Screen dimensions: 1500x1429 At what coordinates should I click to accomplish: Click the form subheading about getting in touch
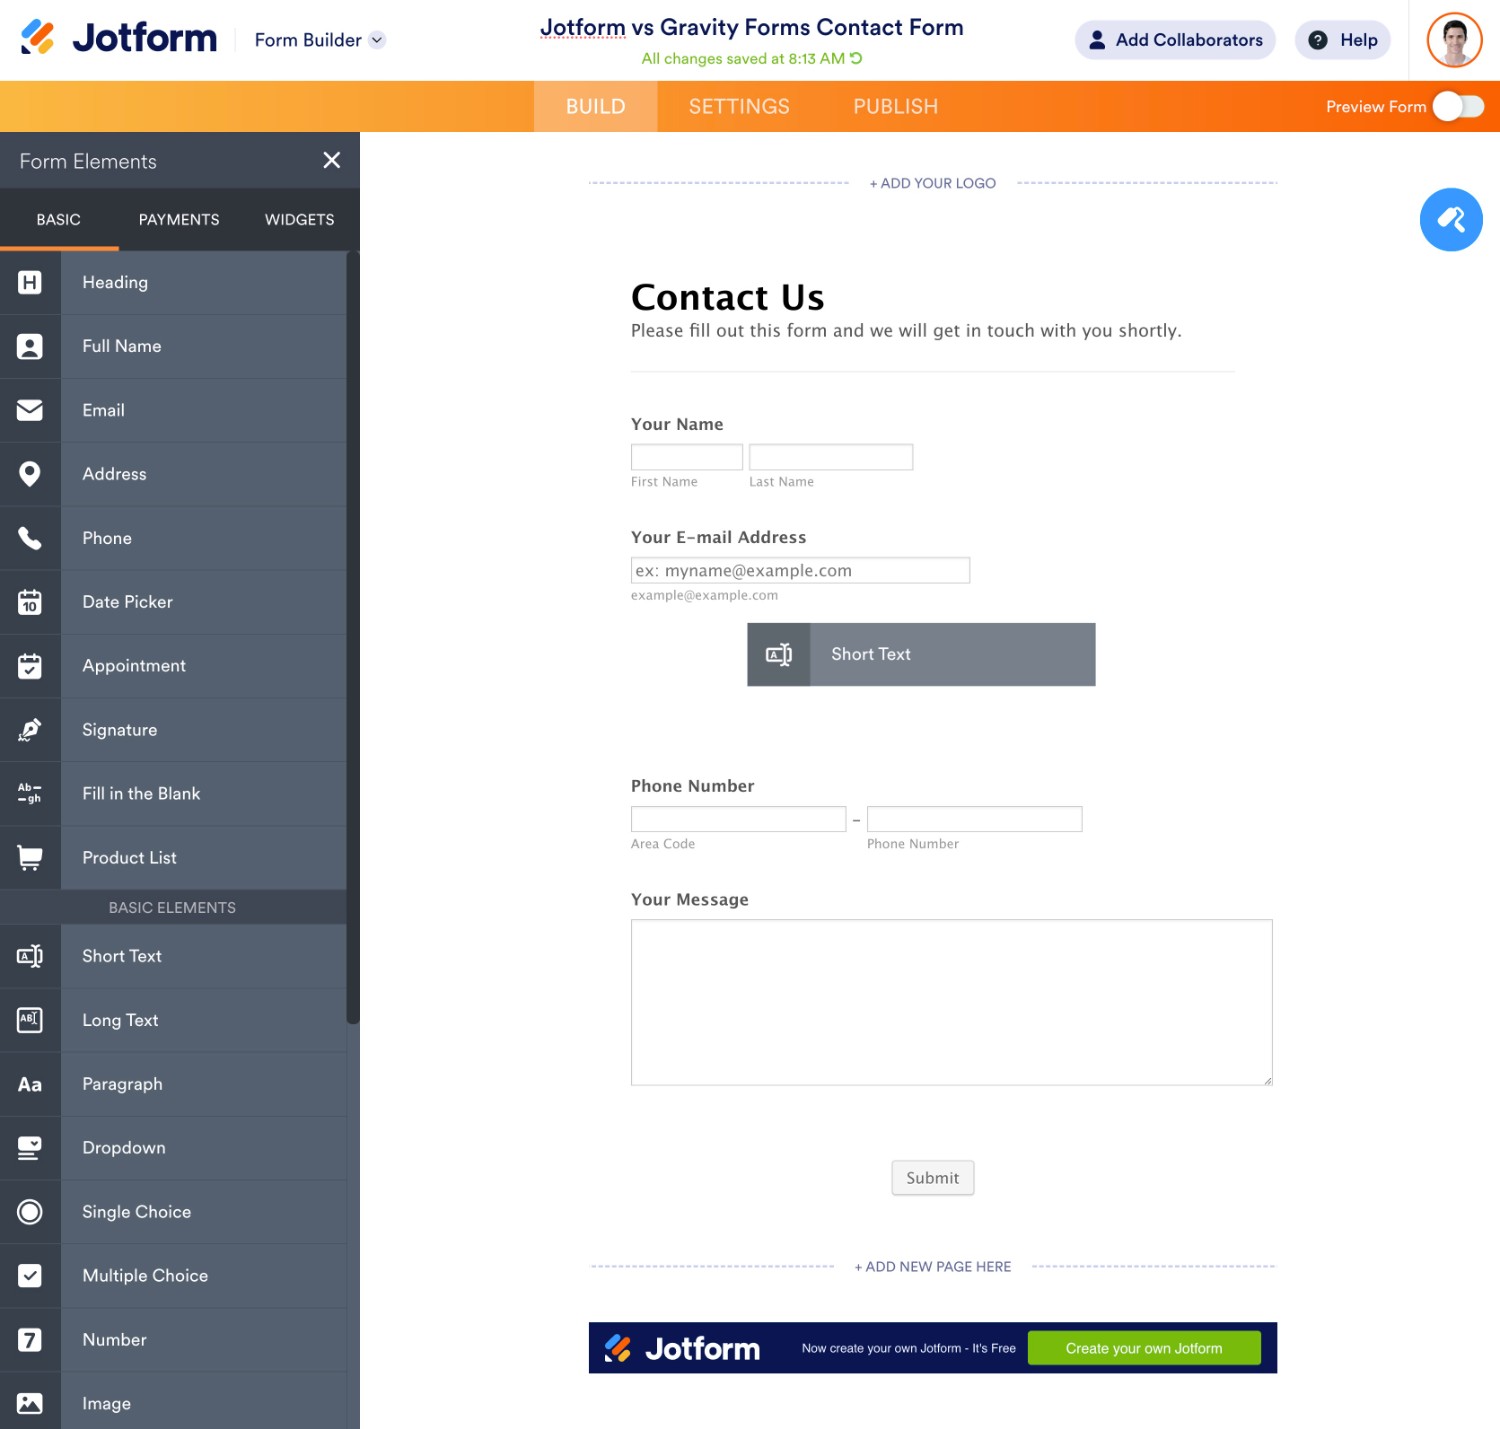click(x=906, y=330)
